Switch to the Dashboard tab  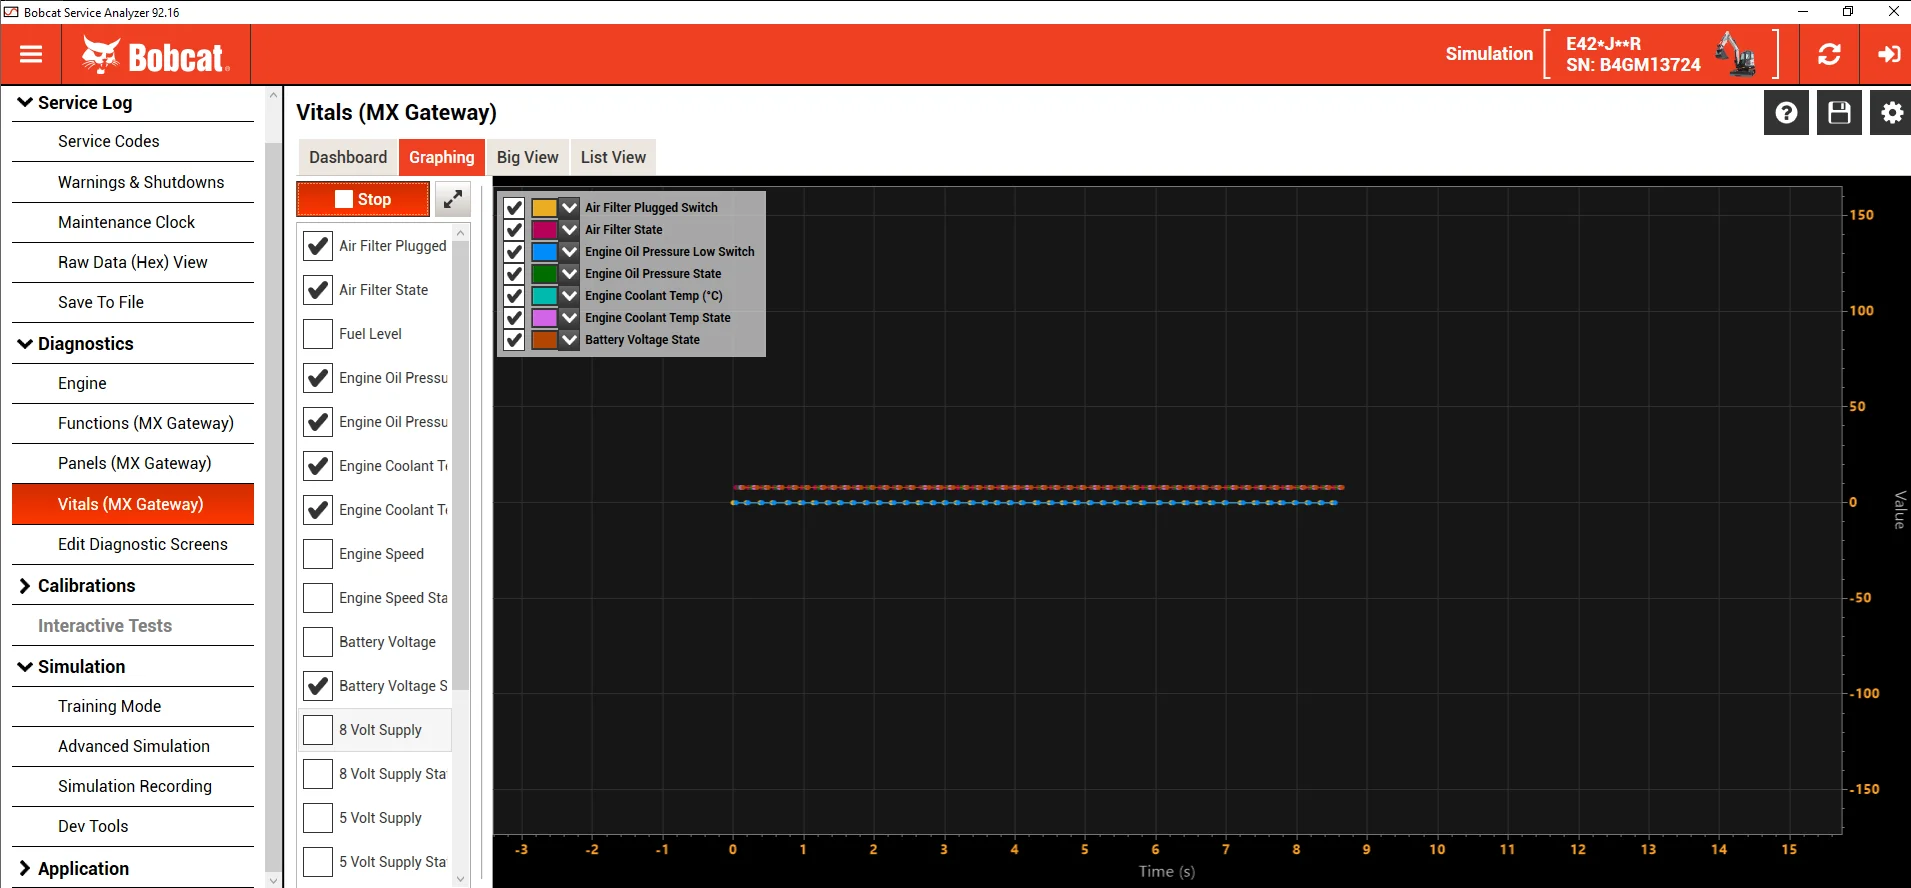[x=347, y=157]
